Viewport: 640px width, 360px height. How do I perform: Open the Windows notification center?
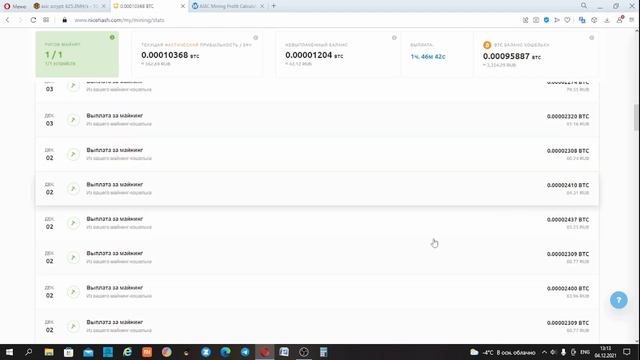[x=627, y=352]
